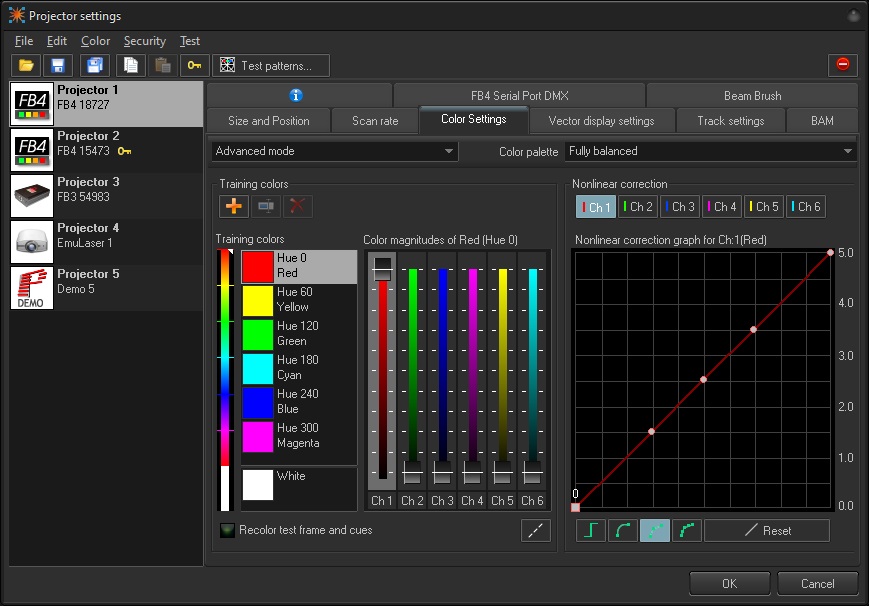Open the blue info icon tab
Screen dimensions: 869x606
(296, 95)
